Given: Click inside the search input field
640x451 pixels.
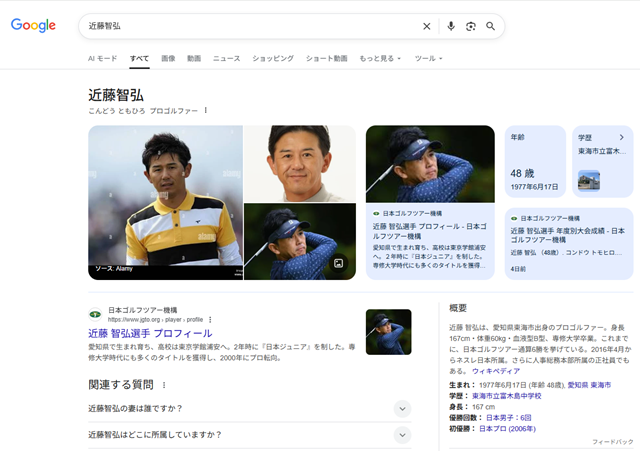Looking at the screenshot, I should [x=250, y=26].
